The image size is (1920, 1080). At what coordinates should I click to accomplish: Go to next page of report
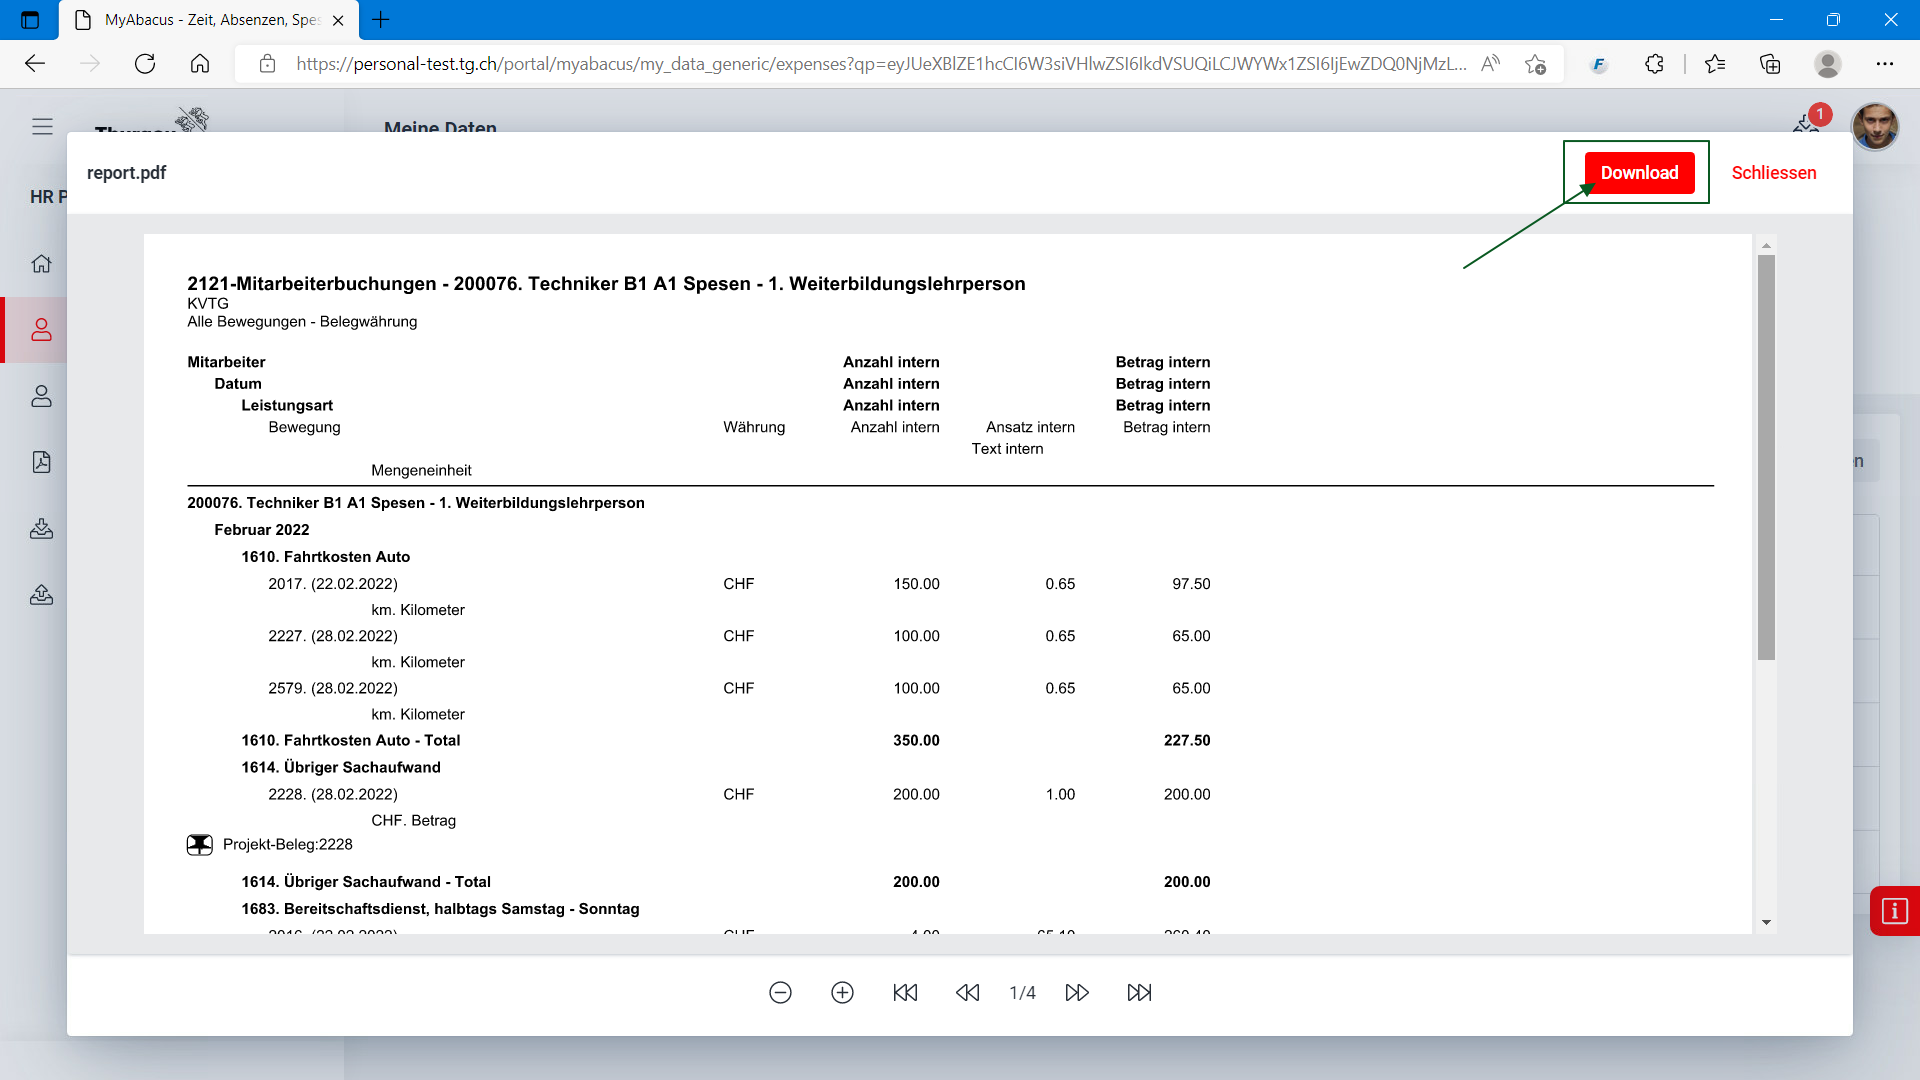pyautogui.click(x=1077, y=992)
